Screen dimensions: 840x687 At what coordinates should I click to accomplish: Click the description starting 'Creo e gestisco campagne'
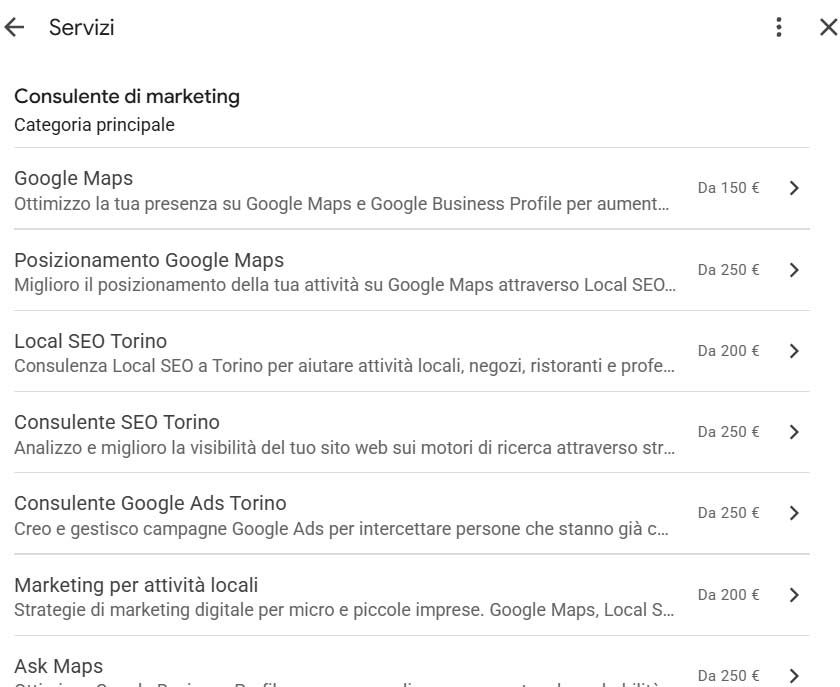tap(342, 529)
